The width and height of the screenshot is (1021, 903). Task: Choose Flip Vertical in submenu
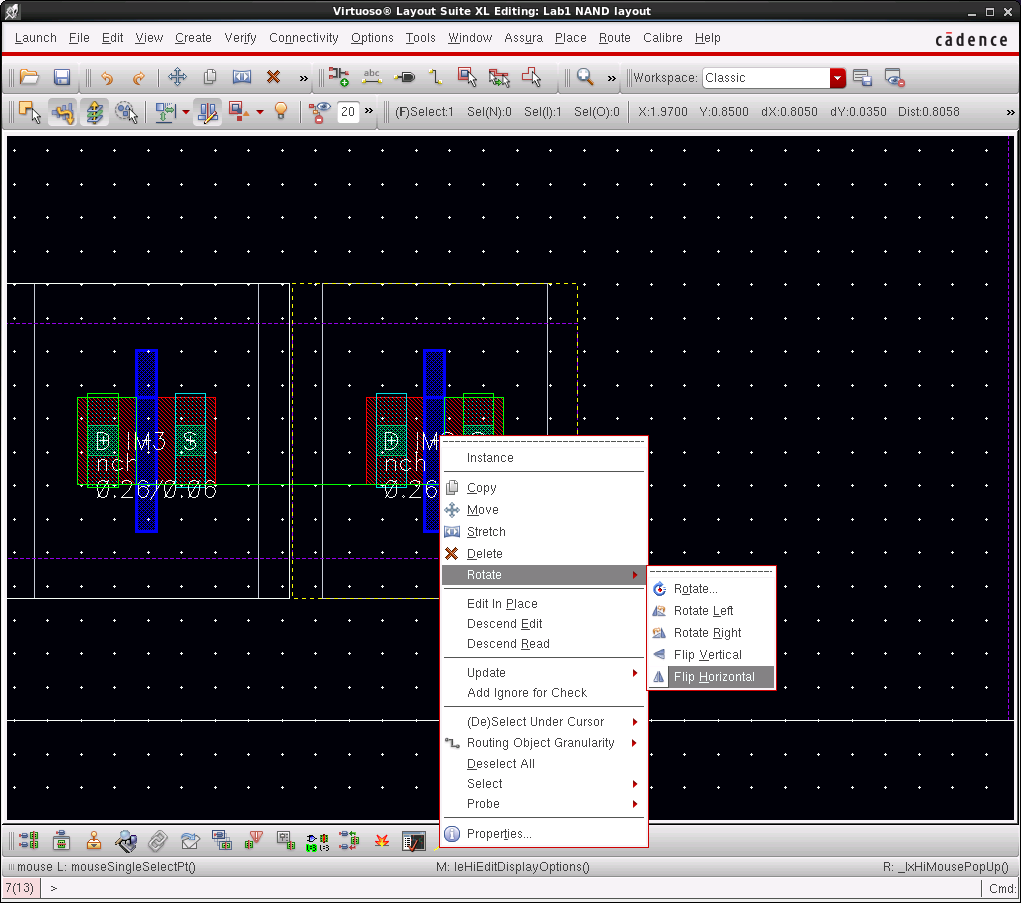(712, 655)
